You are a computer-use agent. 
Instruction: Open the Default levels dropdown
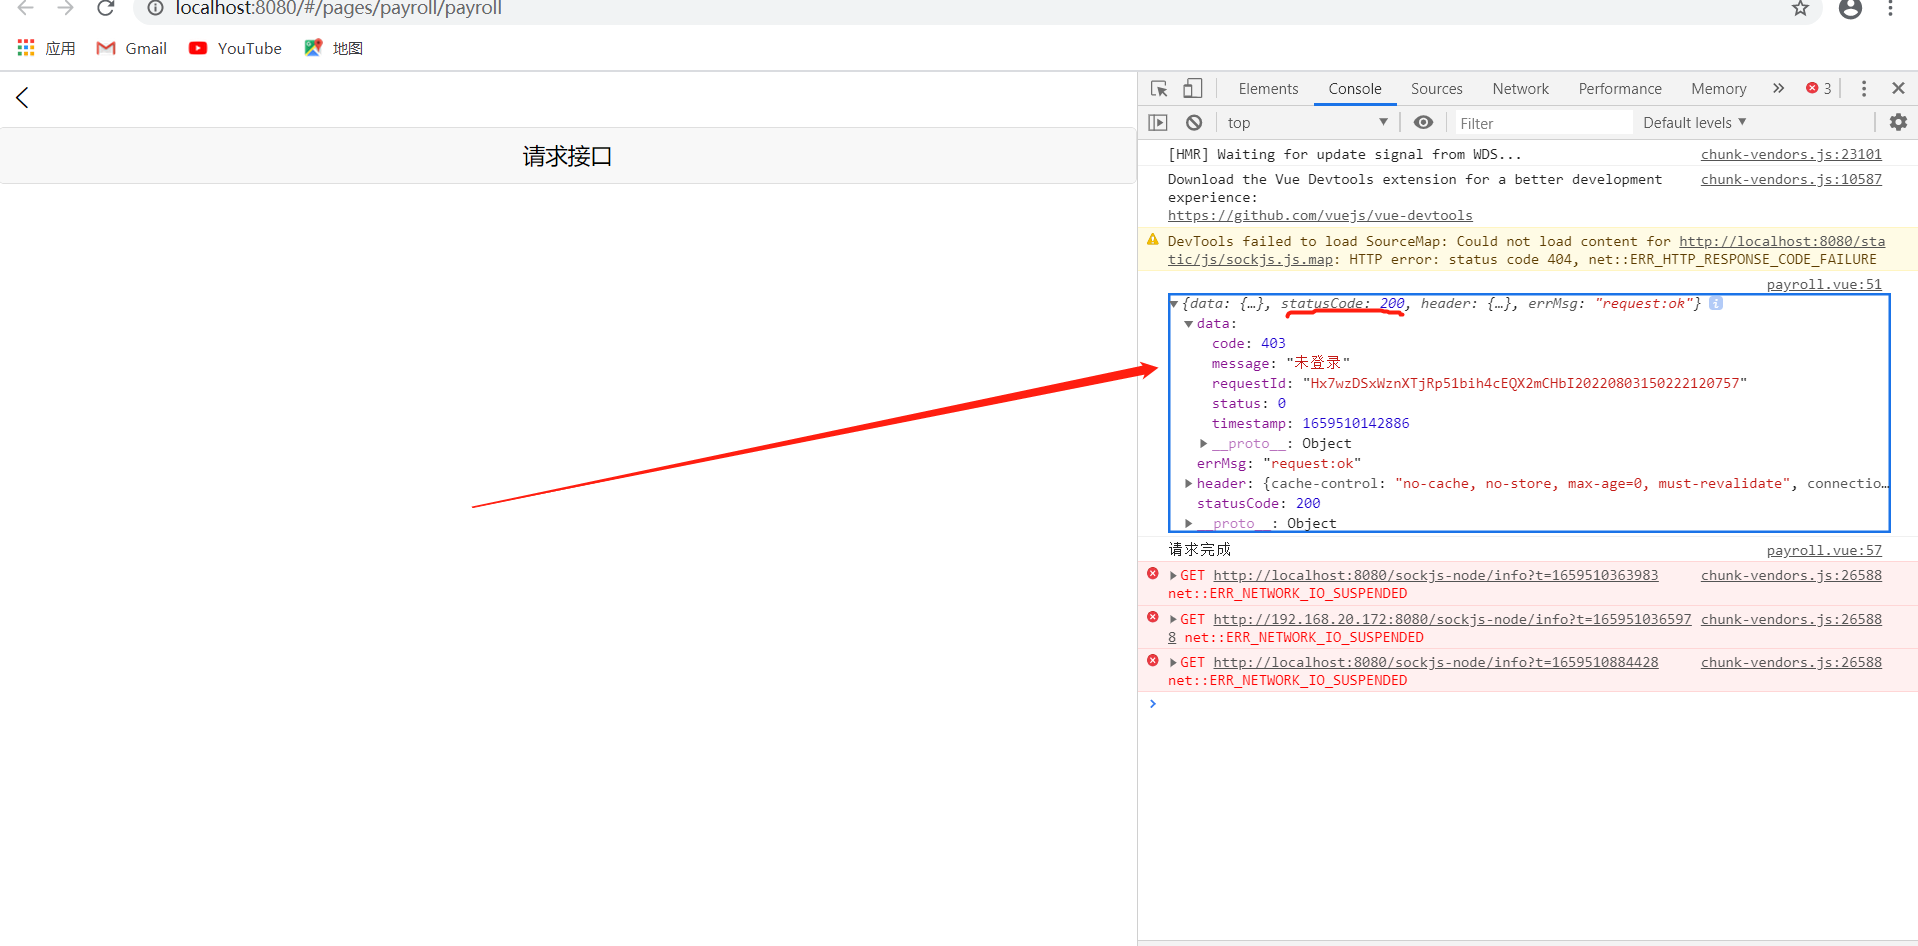(x=1694, y=122)
